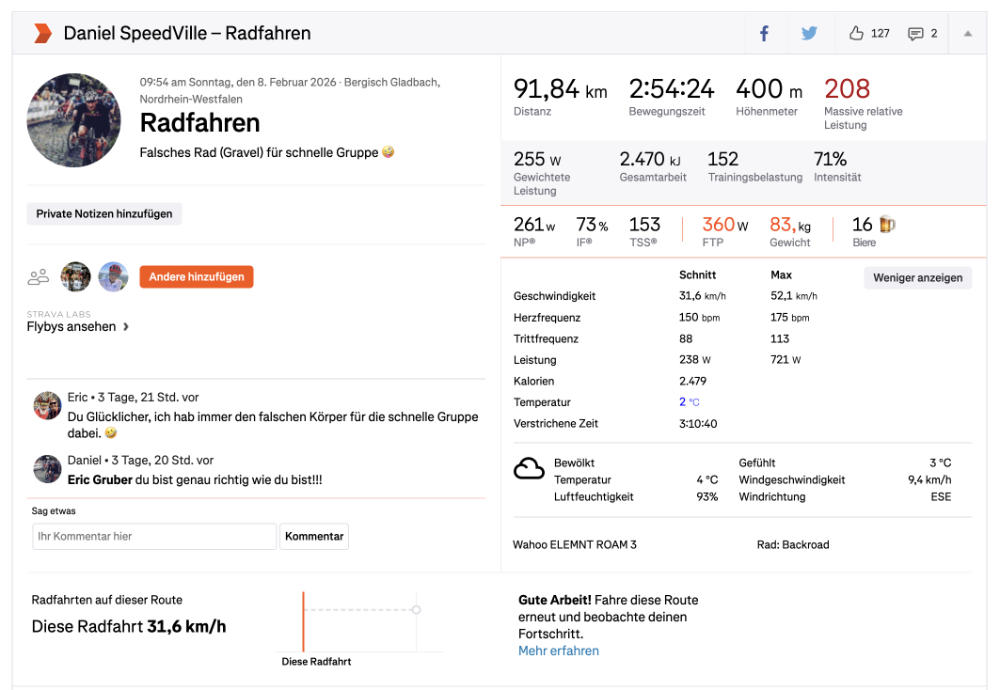This screenshot has width=1000, height=690.
Task: Share activity via Twitter icon
Action: click(x=809, y=33)
